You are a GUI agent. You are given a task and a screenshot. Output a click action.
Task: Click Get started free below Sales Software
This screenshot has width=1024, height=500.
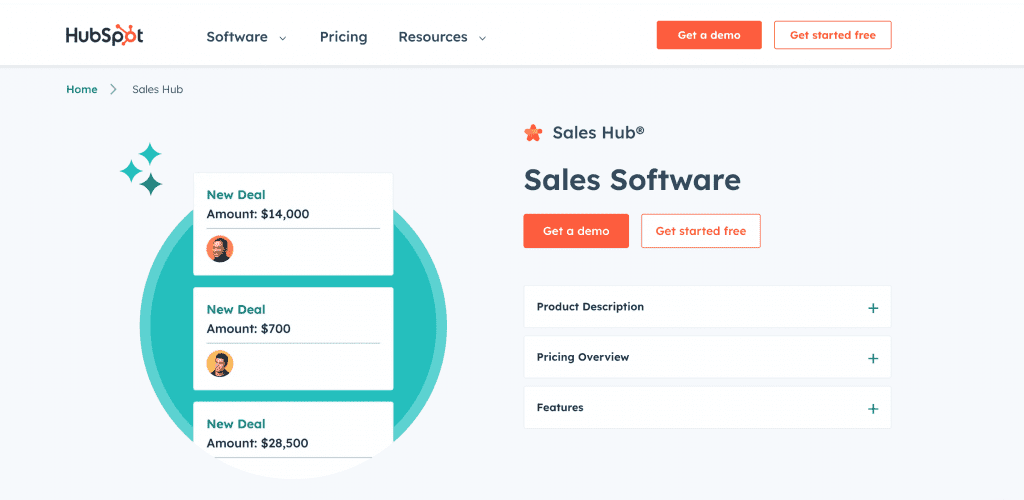coord(700,231)
